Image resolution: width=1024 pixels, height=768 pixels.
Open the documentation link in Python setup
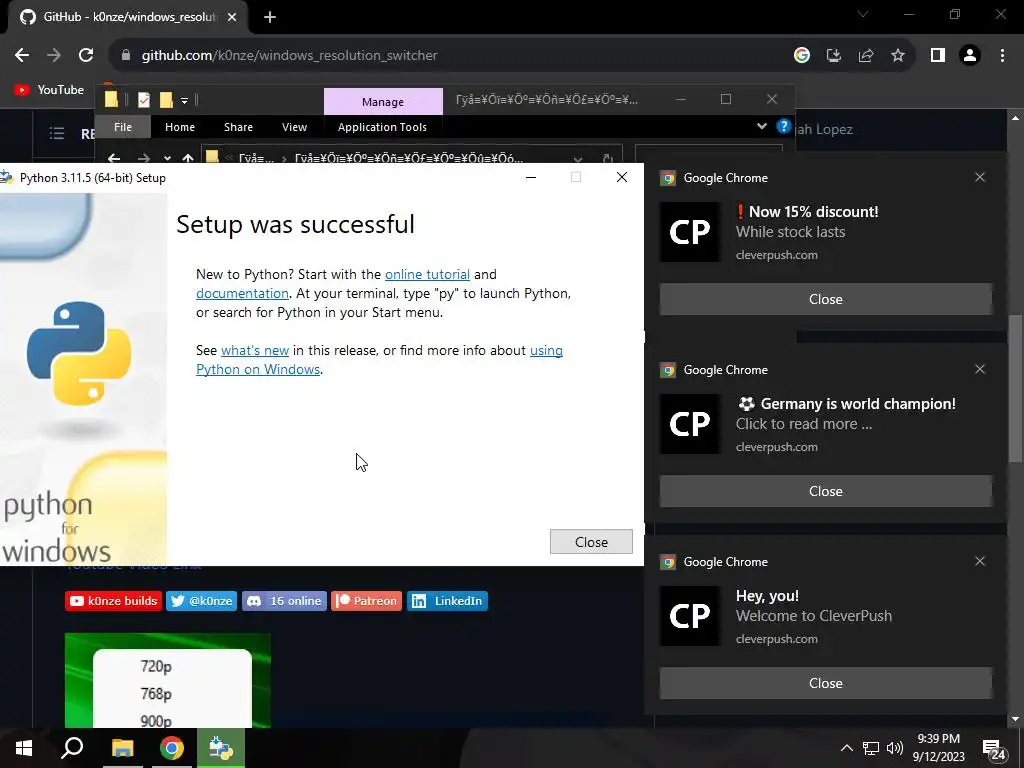pyautogui.click(x=242, y=293)
